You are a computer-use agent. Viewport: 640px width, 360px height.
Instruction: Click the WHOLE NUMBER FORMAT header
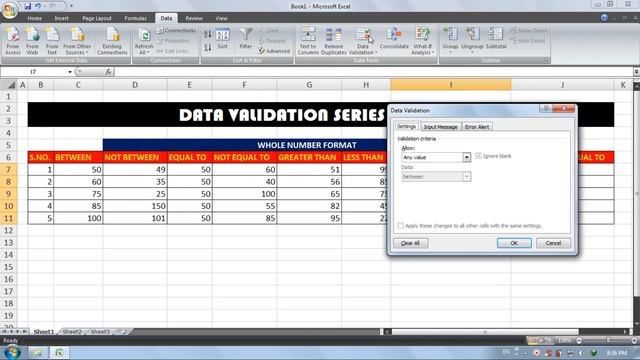(307, 145)
